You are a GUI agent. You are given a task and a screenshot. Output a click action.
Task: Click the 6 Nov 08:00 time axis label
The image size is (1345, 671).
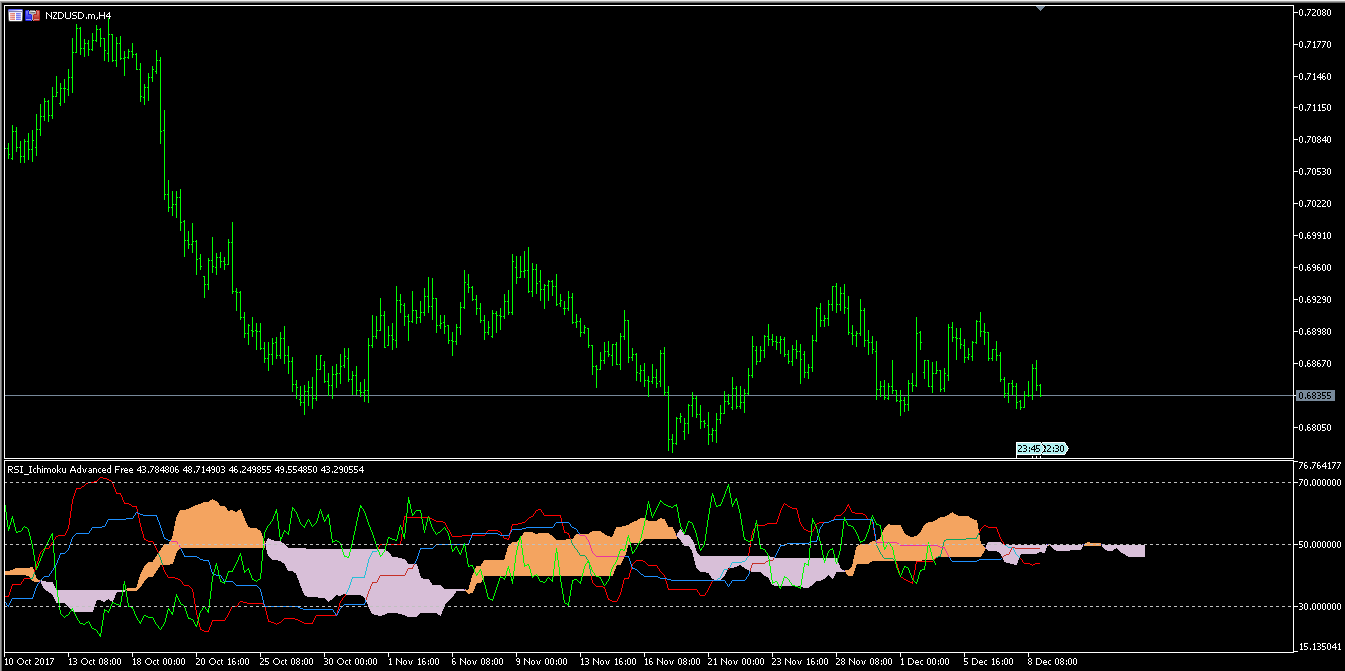tap(477, 662)
